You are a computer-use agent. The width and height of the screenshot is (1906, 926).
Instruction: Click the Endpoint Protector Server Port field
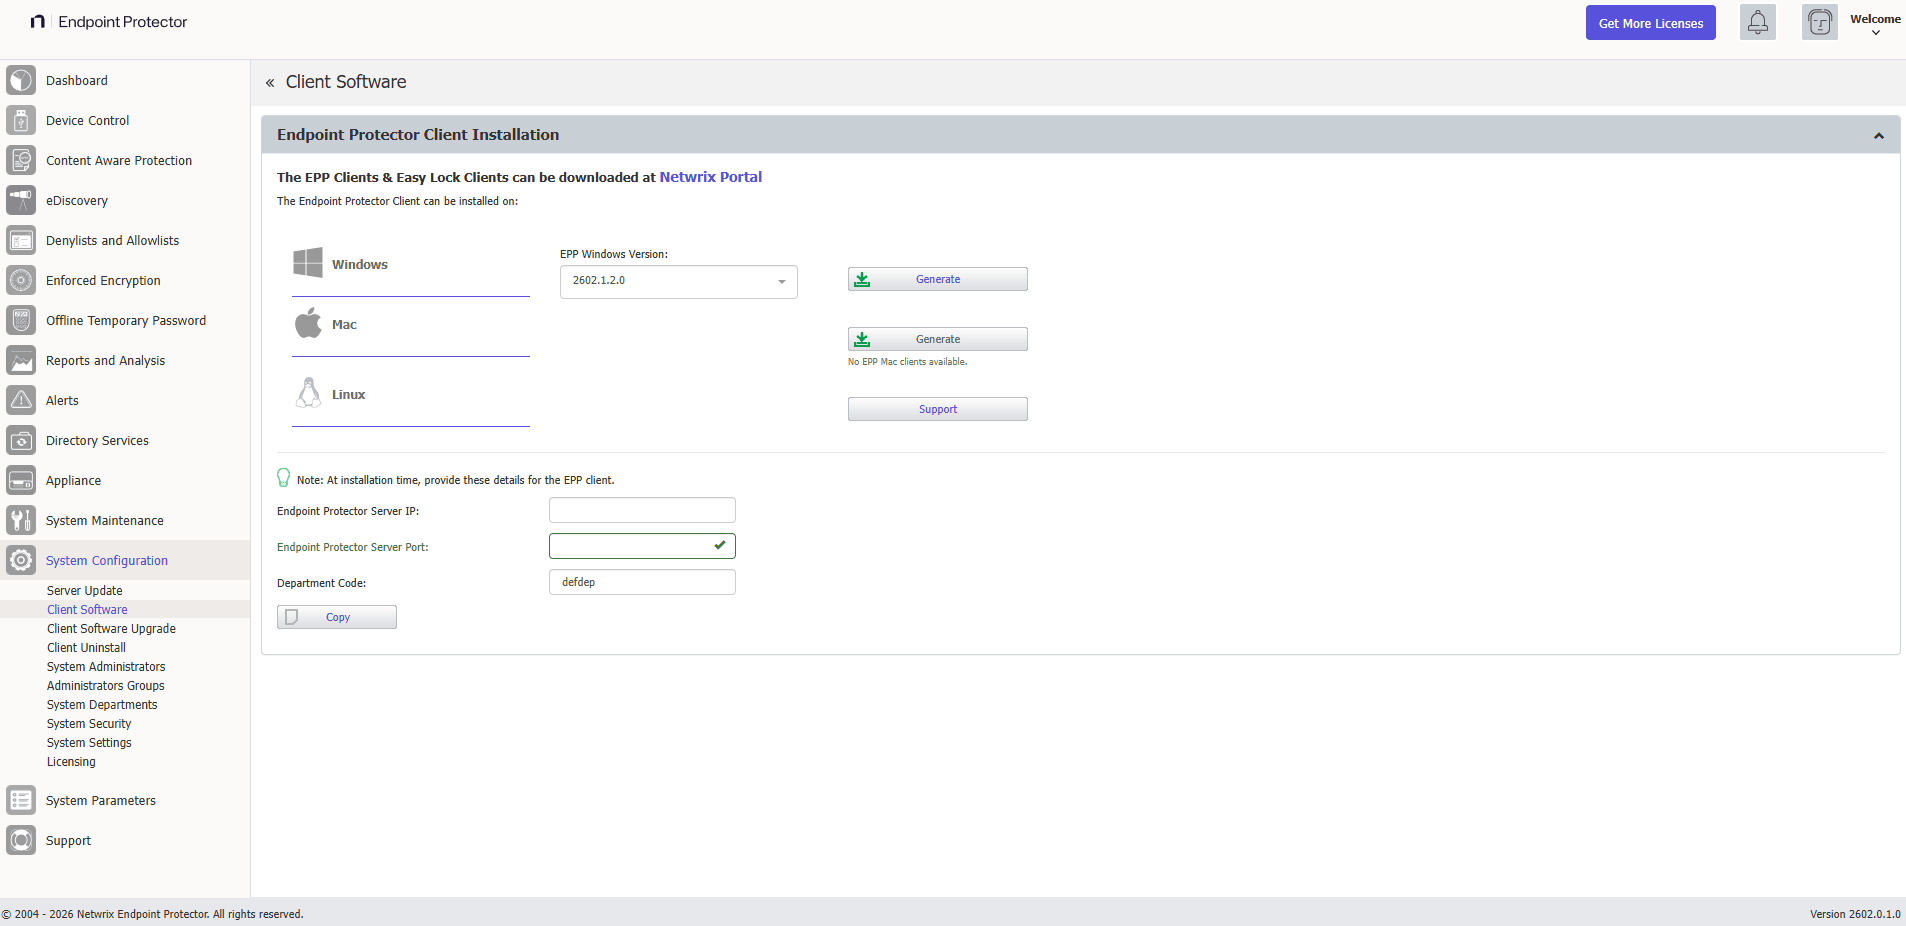point(642,546)
